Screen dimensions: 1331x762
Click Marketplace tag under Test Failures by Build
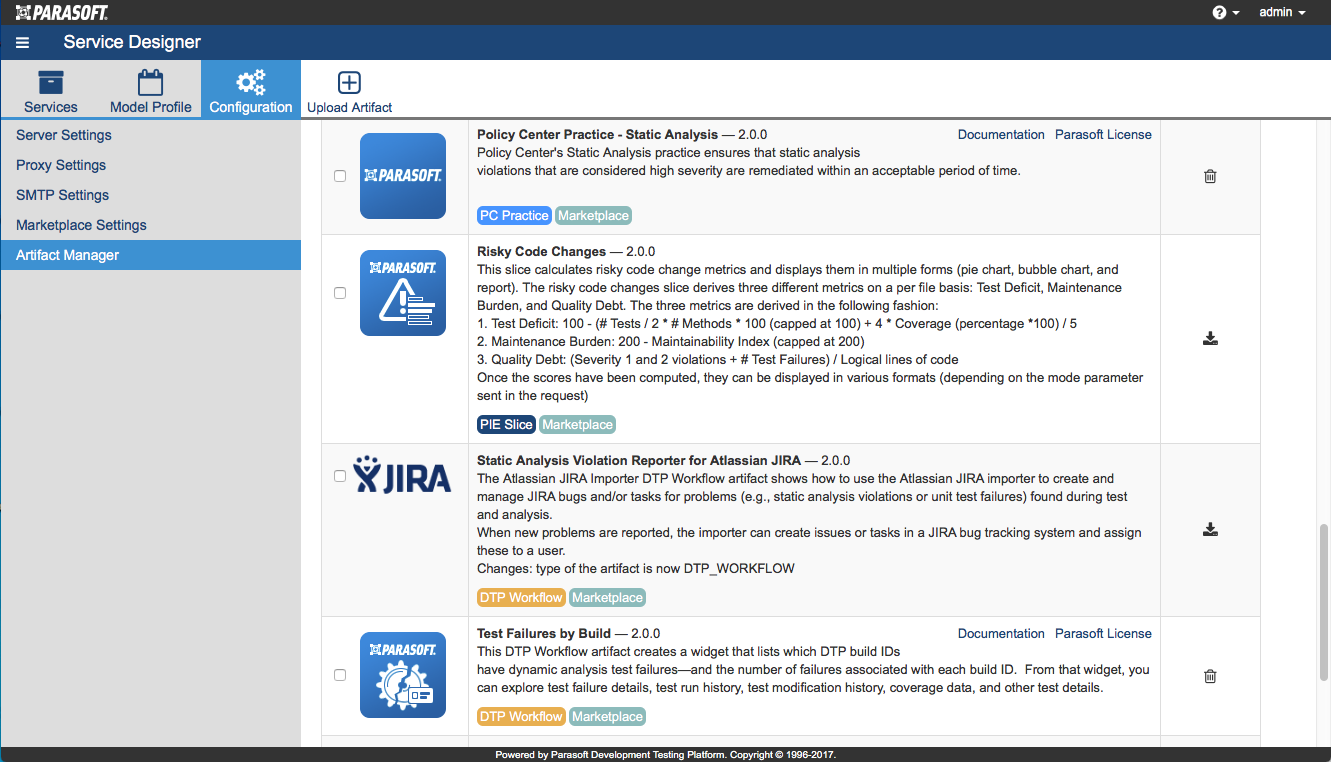click(x=607, y=716)
